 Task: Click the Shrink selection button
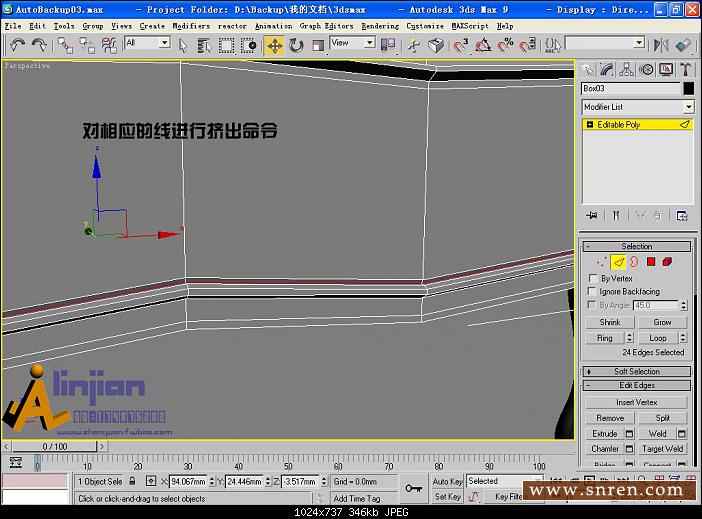pyautogui.click(x=610, y=322)
